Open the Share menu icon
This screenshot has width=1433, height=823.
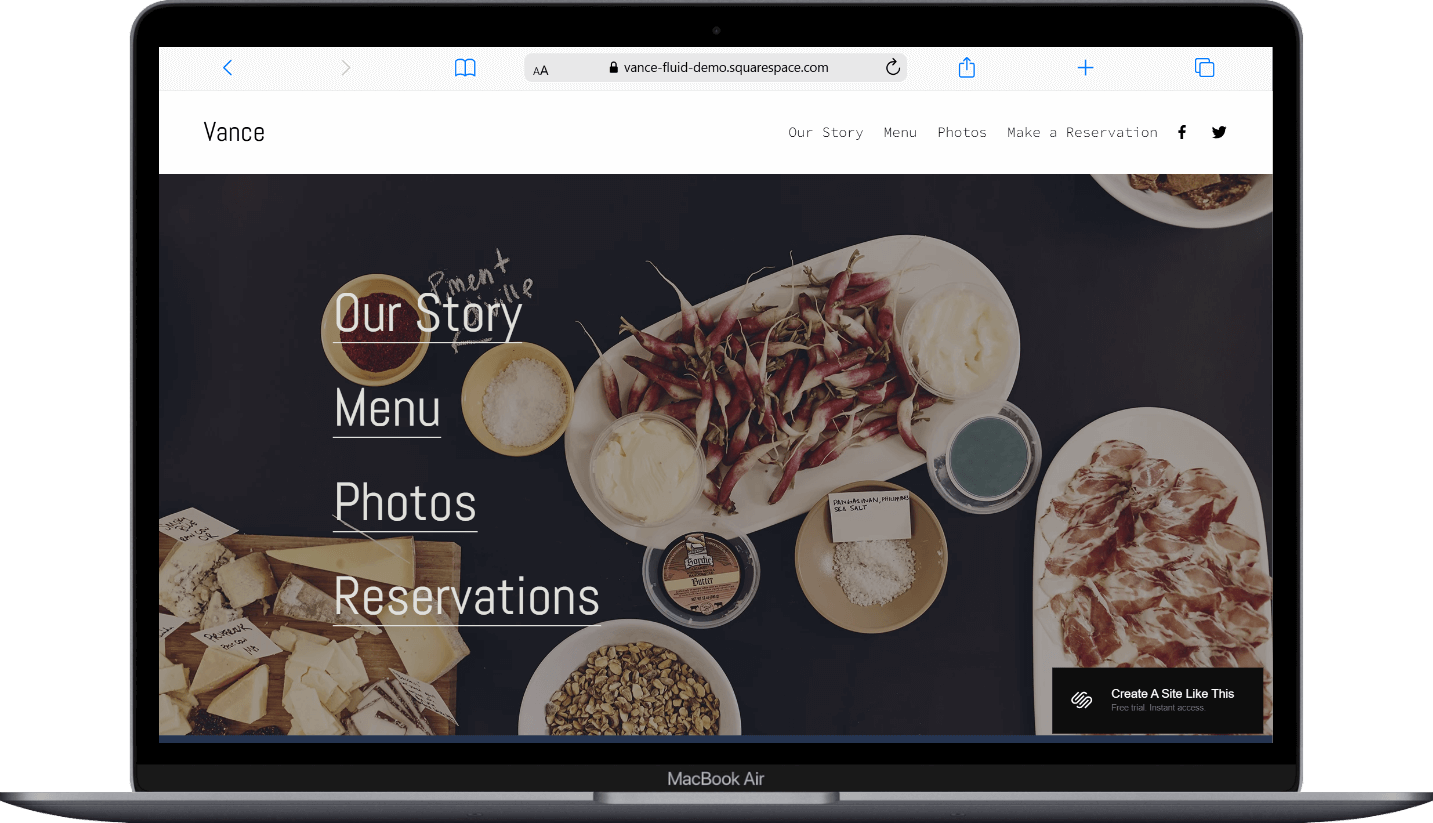(x=966, y=67)
